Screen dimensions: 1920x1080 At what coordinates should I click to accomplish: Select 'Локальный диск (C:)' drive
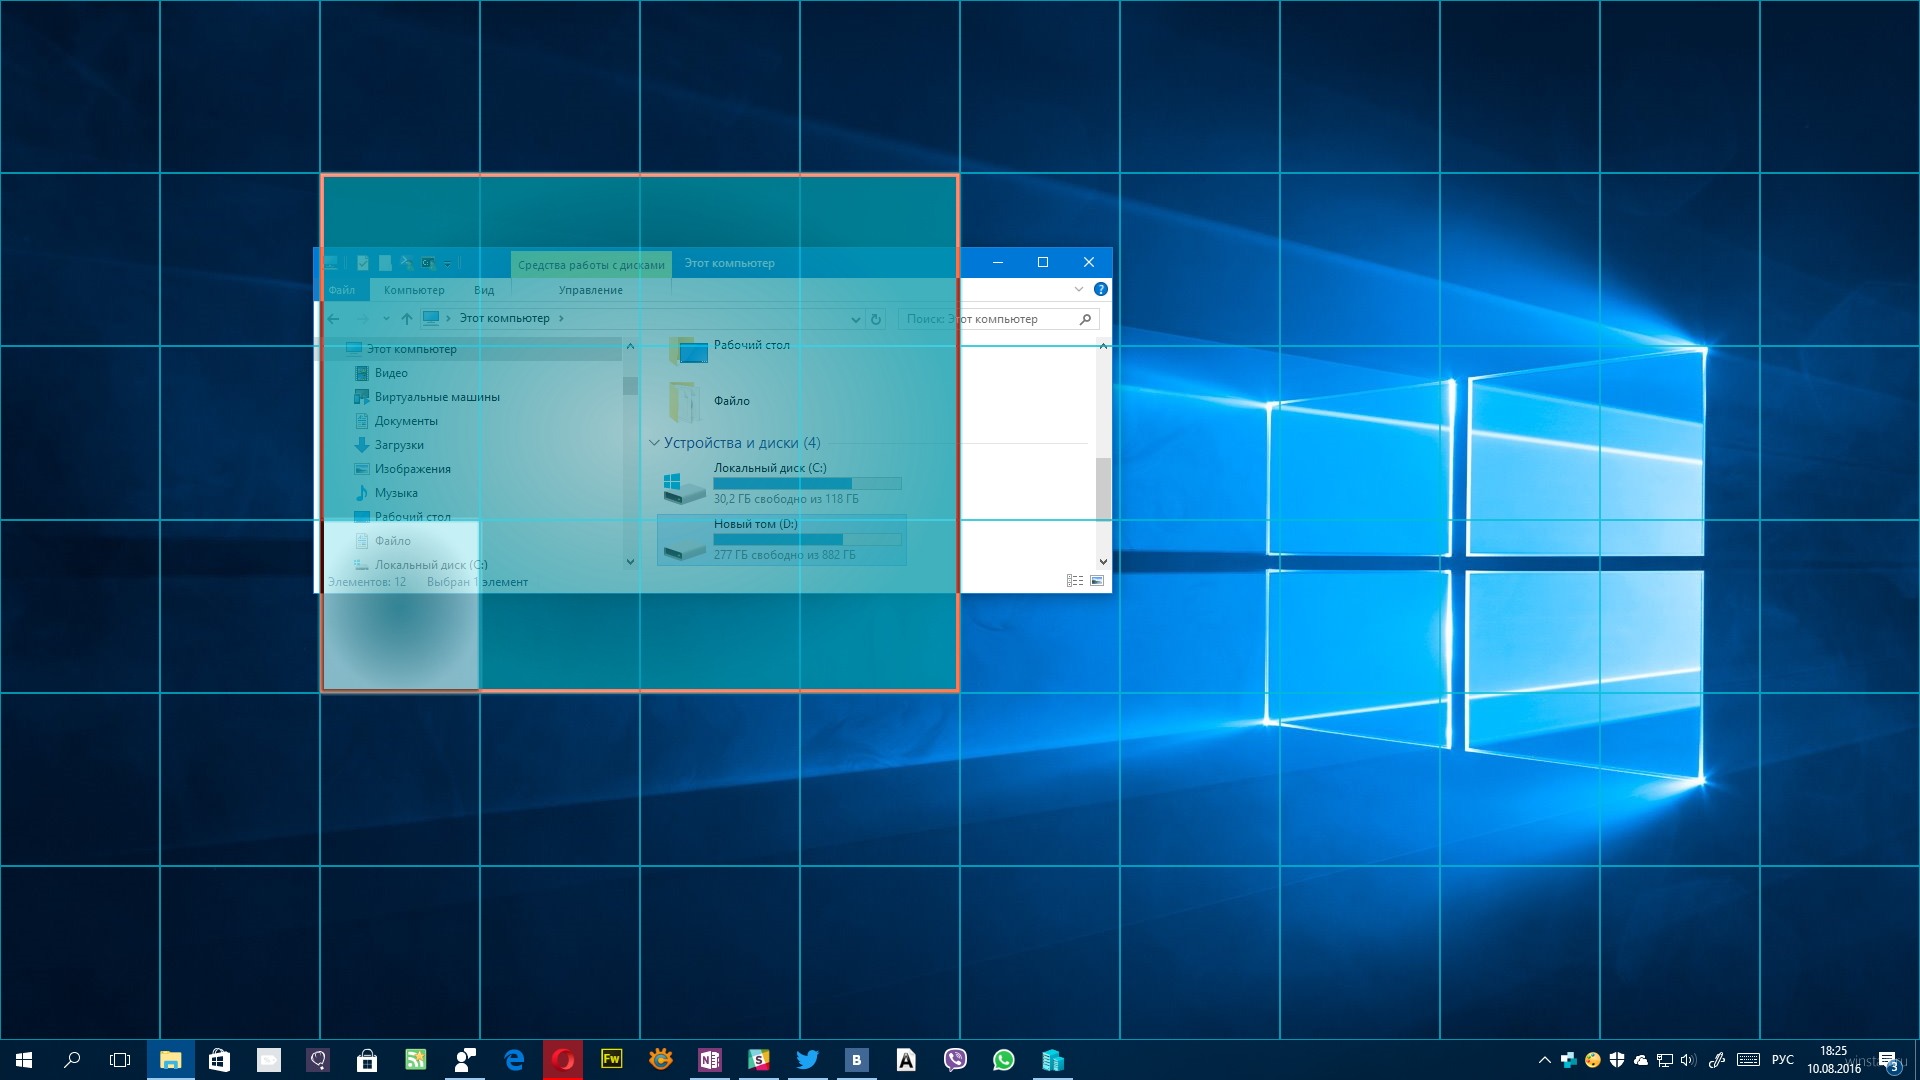coord(782,484)
